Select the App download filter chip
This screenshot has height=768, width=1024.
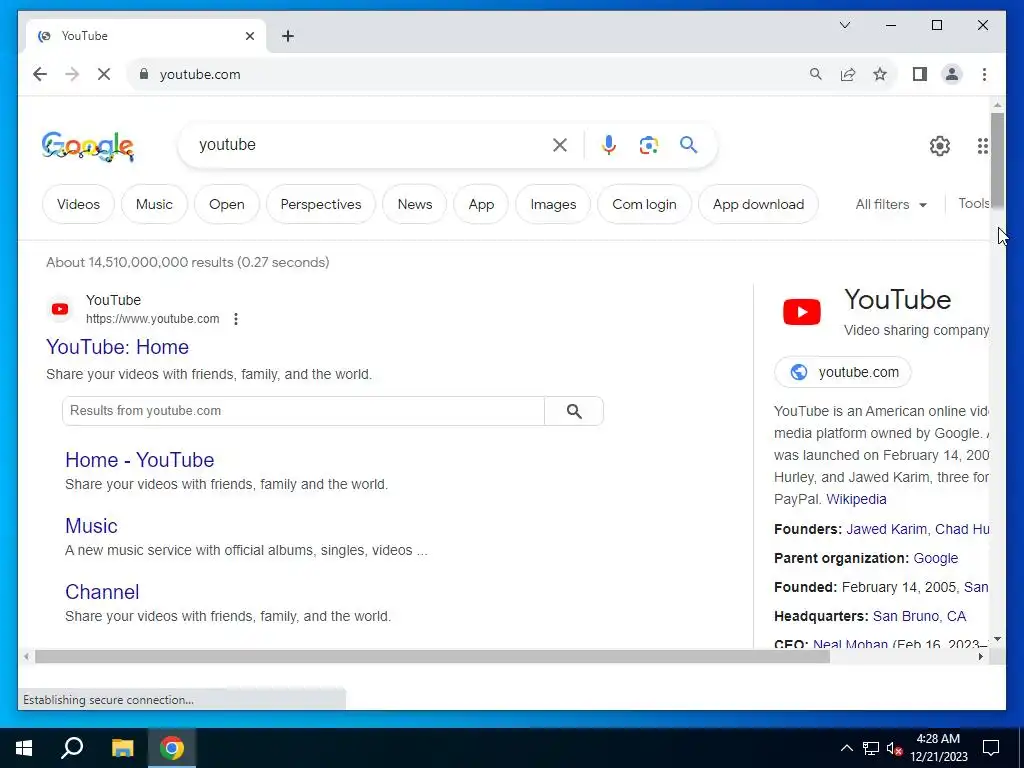point(758,204)
